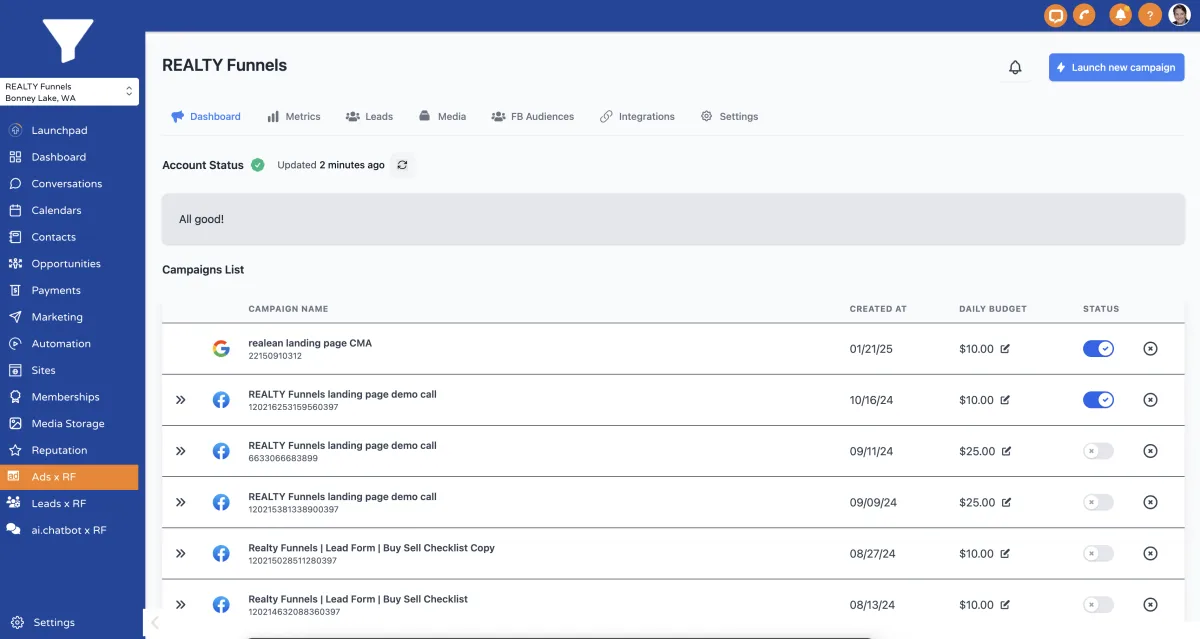
Task: Remove the campaign created 10/16/24
Action: [1150, 400]
